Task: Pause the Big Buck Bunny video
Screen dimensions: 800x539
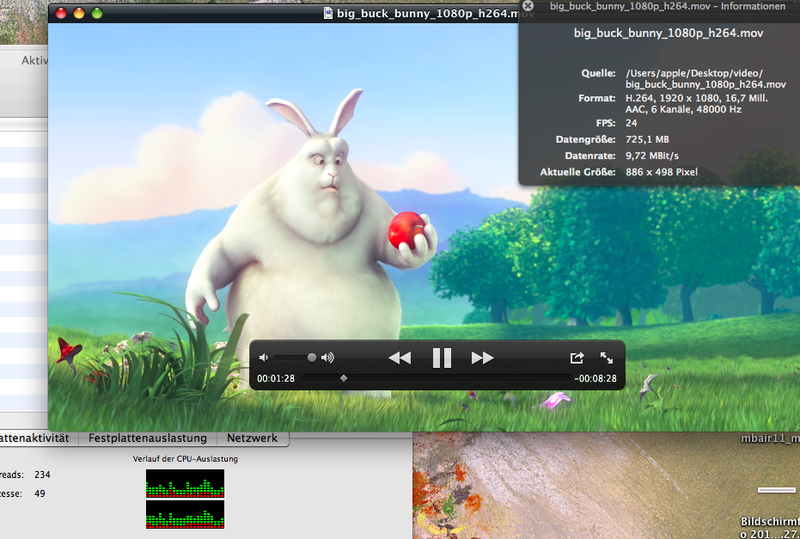Action: tap(441, 358)
